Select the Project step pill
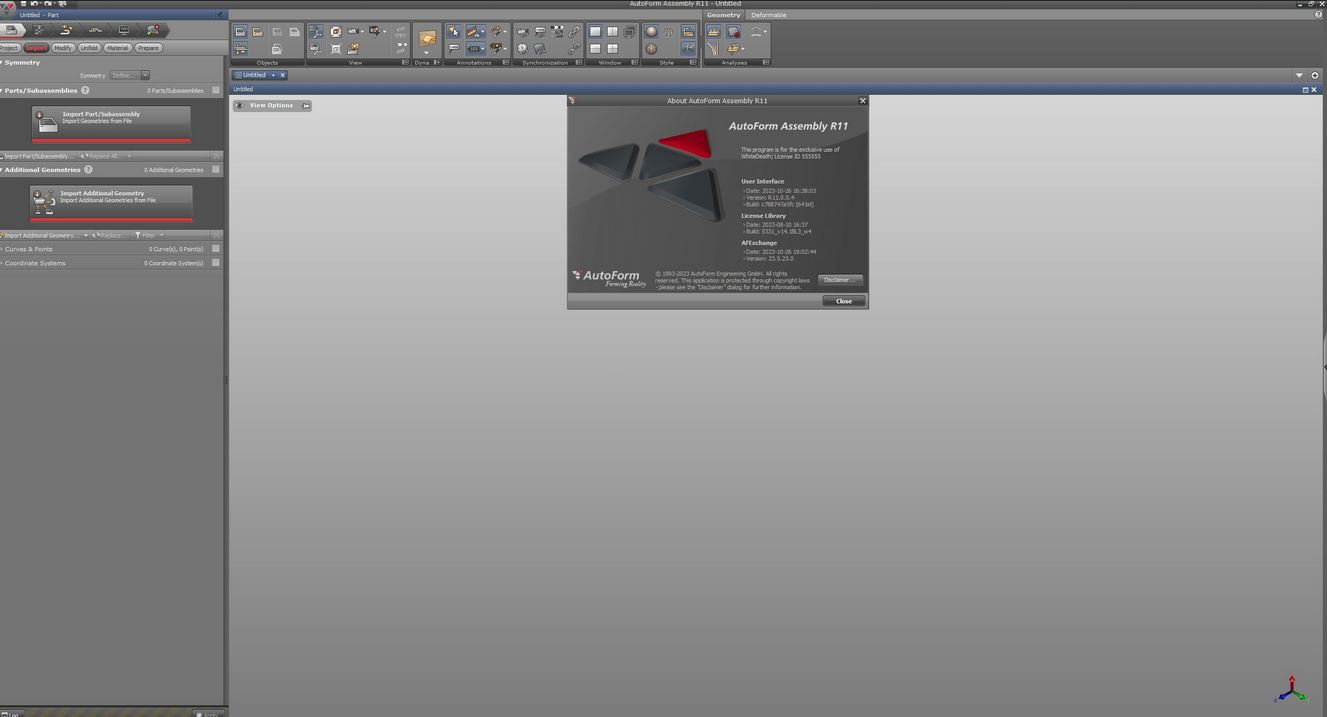 [x=9, y=48]
